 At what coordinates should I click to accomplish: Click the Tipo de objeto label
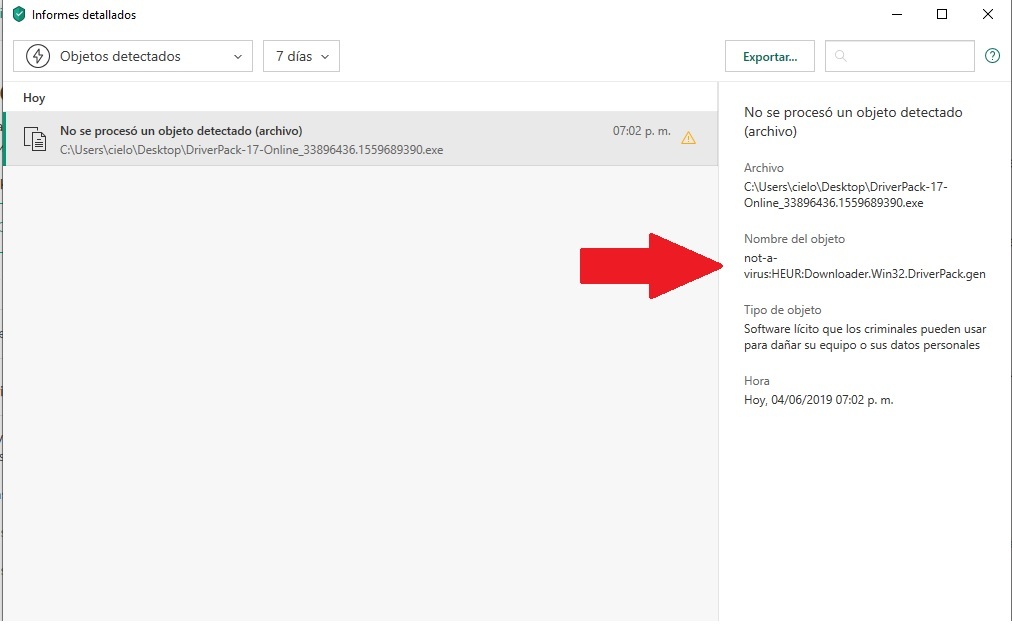pos(783,310)
